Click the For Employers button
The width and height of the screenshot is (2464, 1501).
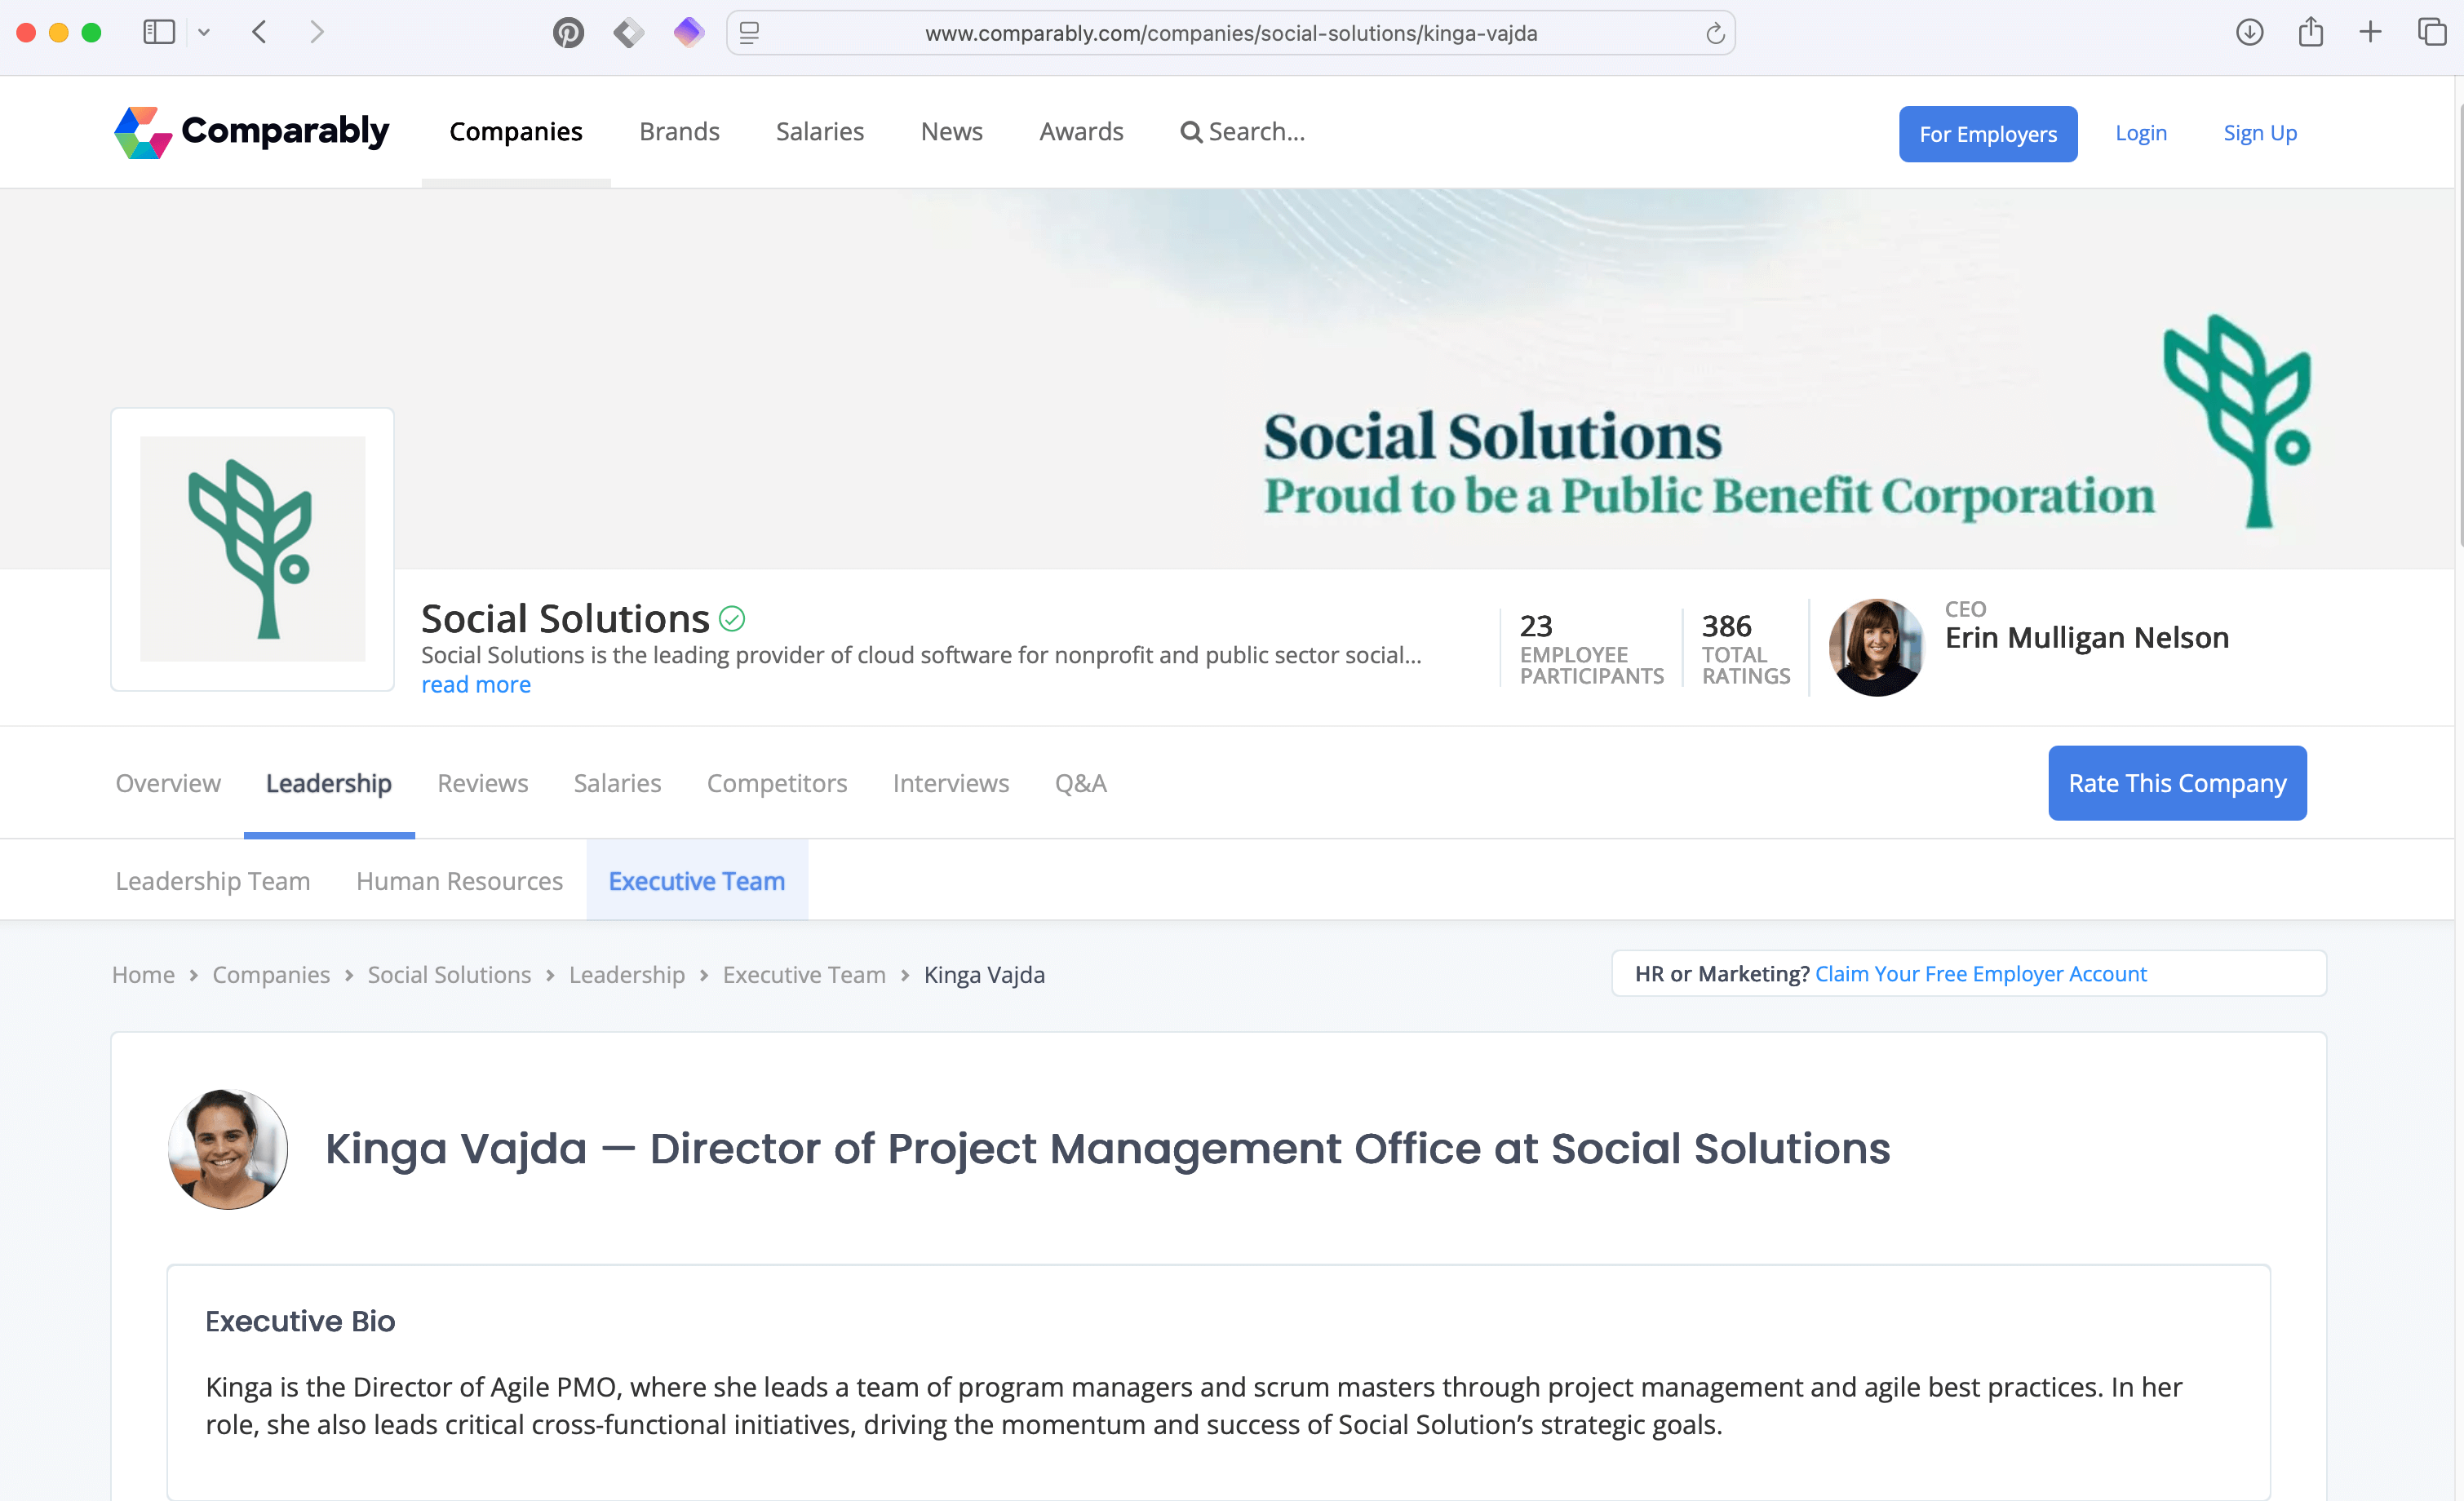point(1987,134)
